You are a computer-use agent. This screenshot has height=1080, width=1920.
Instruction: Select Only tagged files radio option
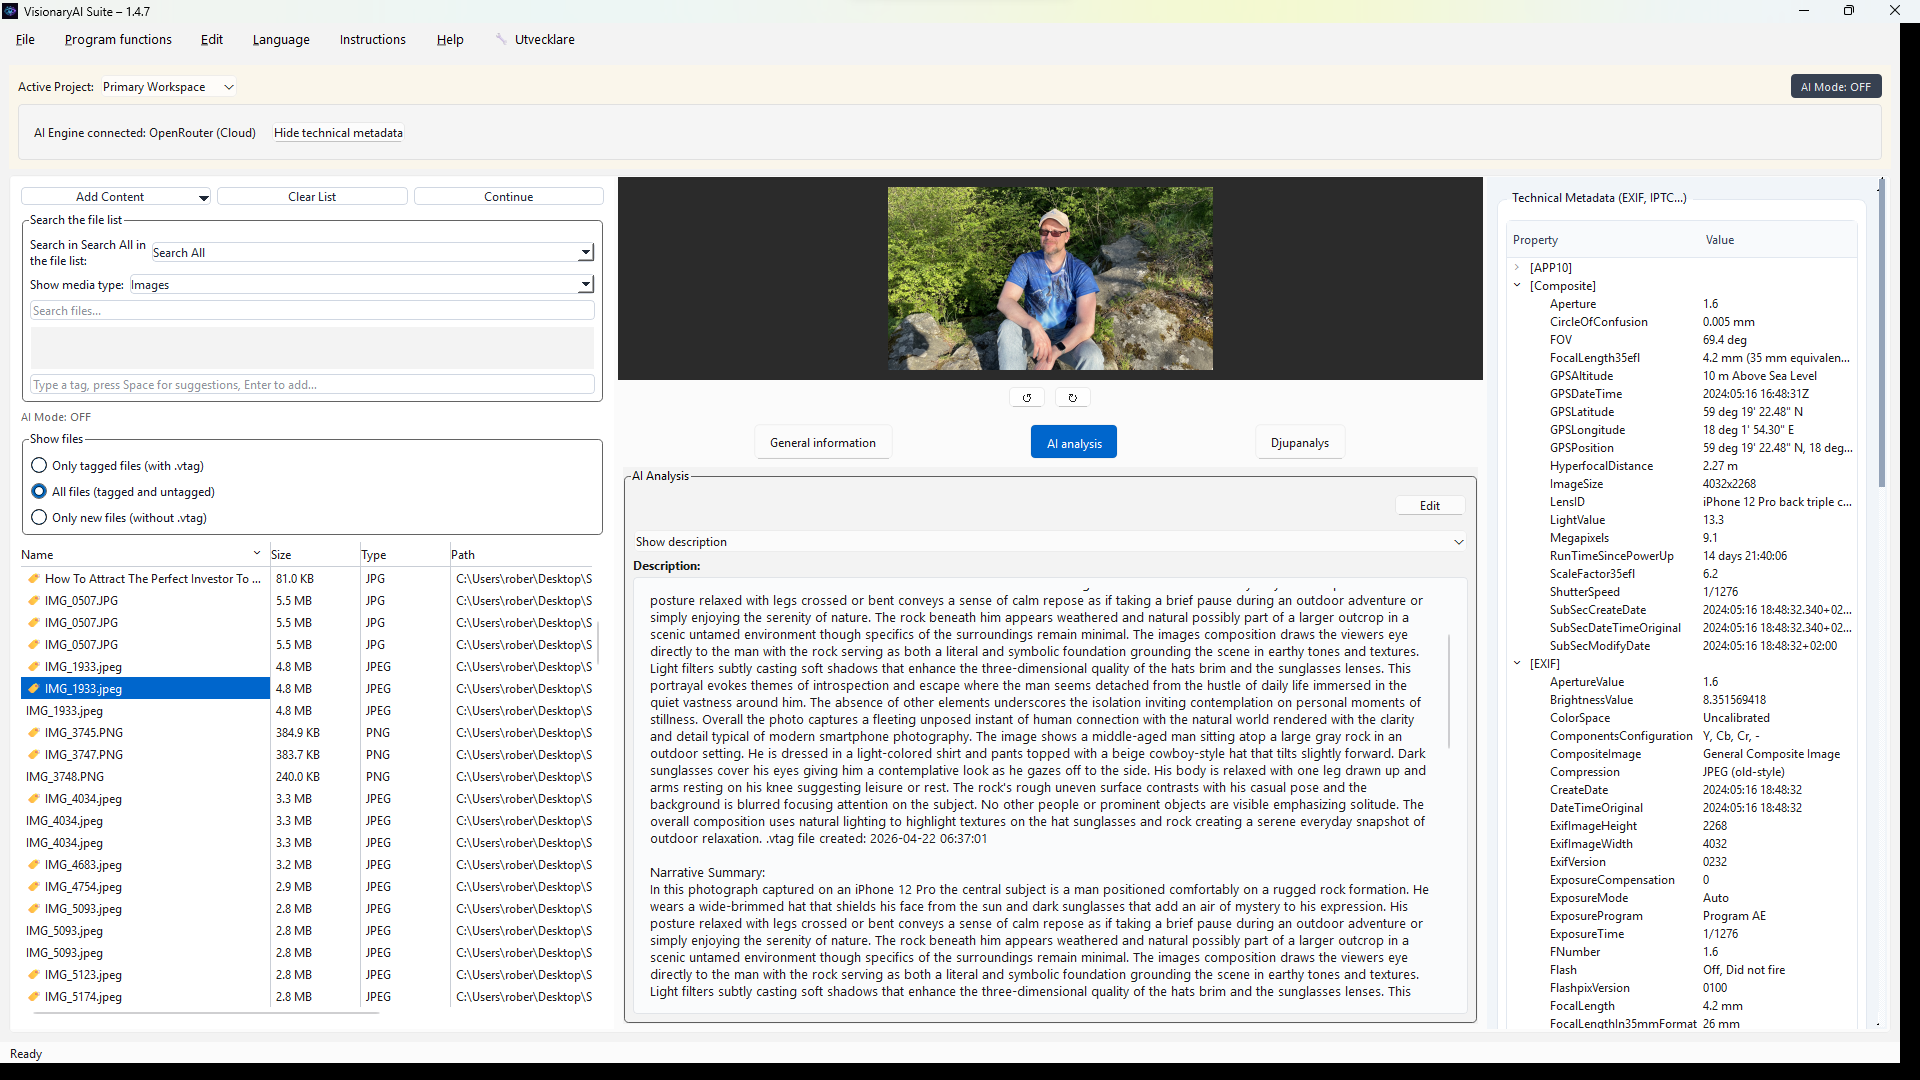click(39, 466)
